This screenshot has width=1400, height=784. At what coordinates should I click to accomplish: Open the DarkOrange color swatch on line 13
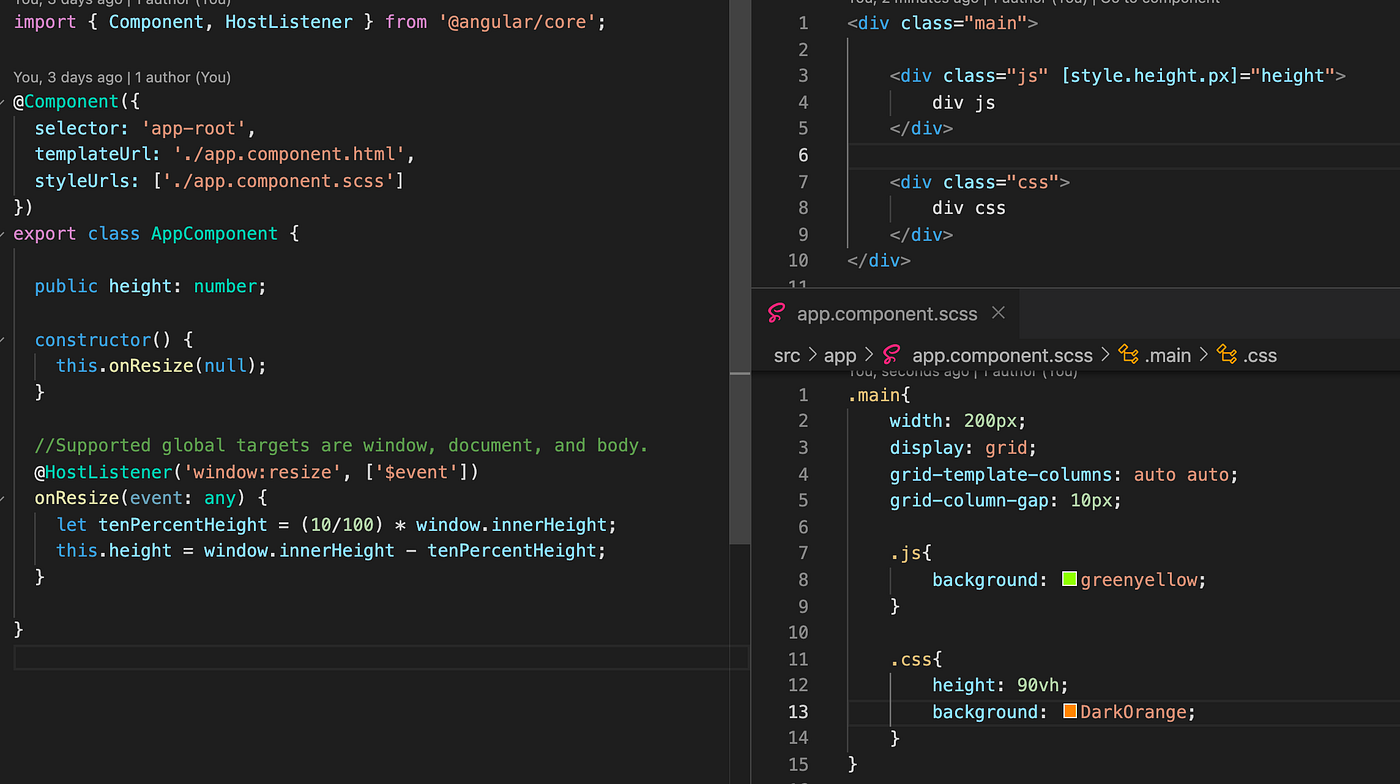[x=1070, y=711]
